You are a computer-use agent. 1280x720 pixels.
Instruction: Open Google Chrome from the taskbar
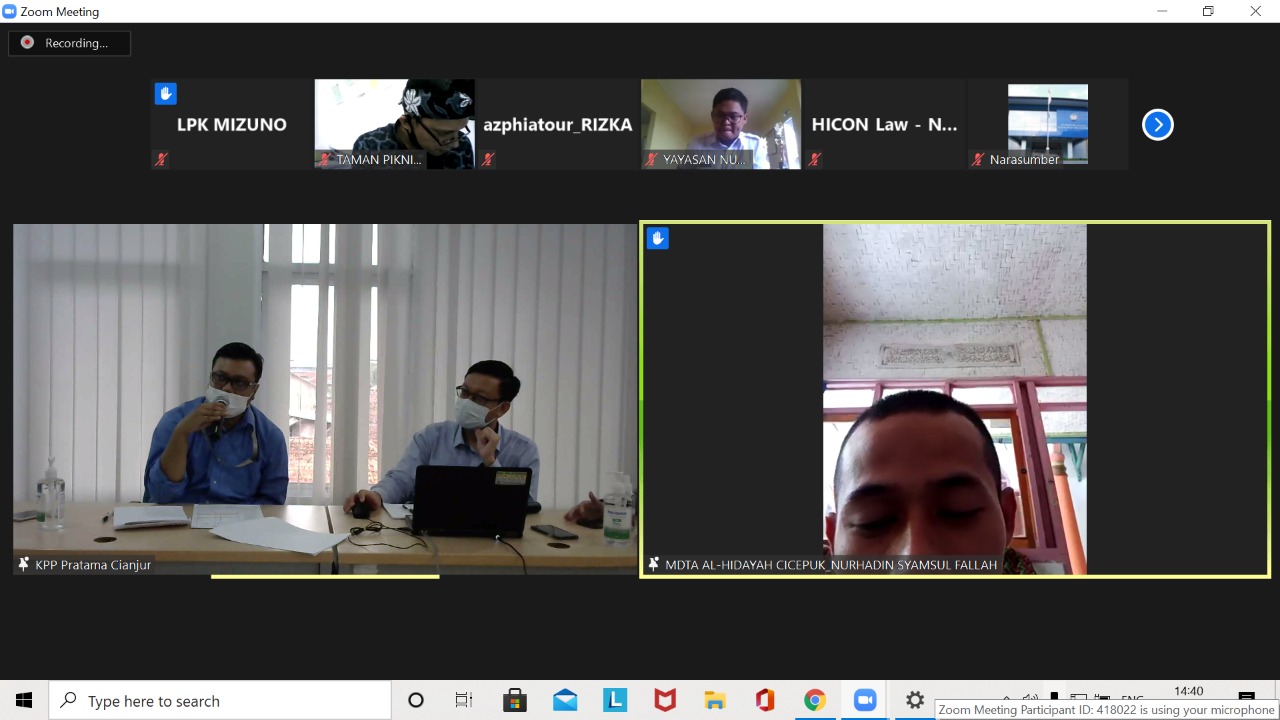click(x=815, y=700)
